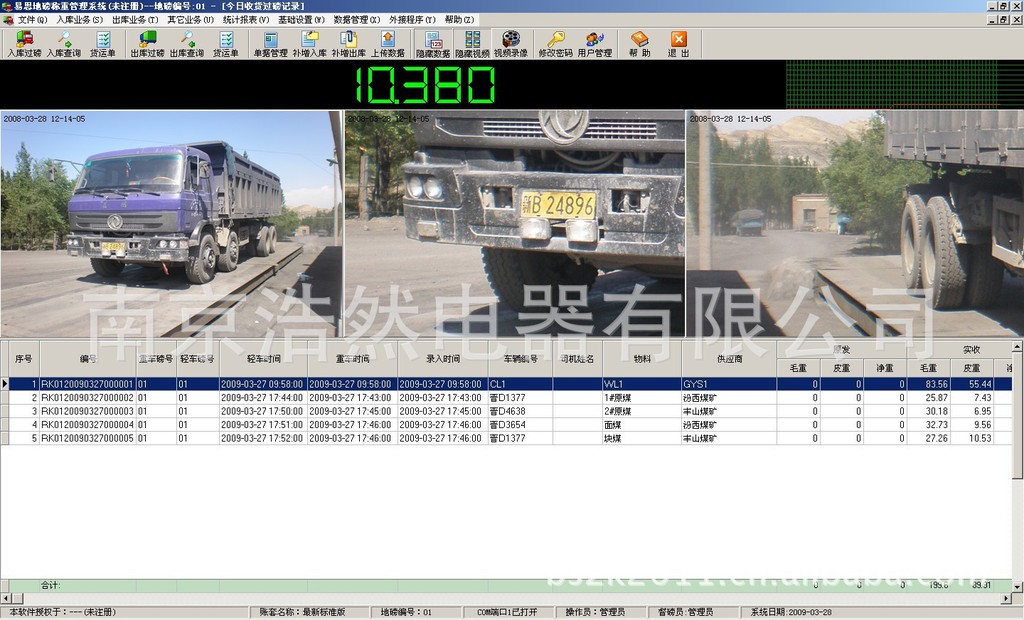
Task: Expand the 基础设置 menu
Action: (301, 20)
